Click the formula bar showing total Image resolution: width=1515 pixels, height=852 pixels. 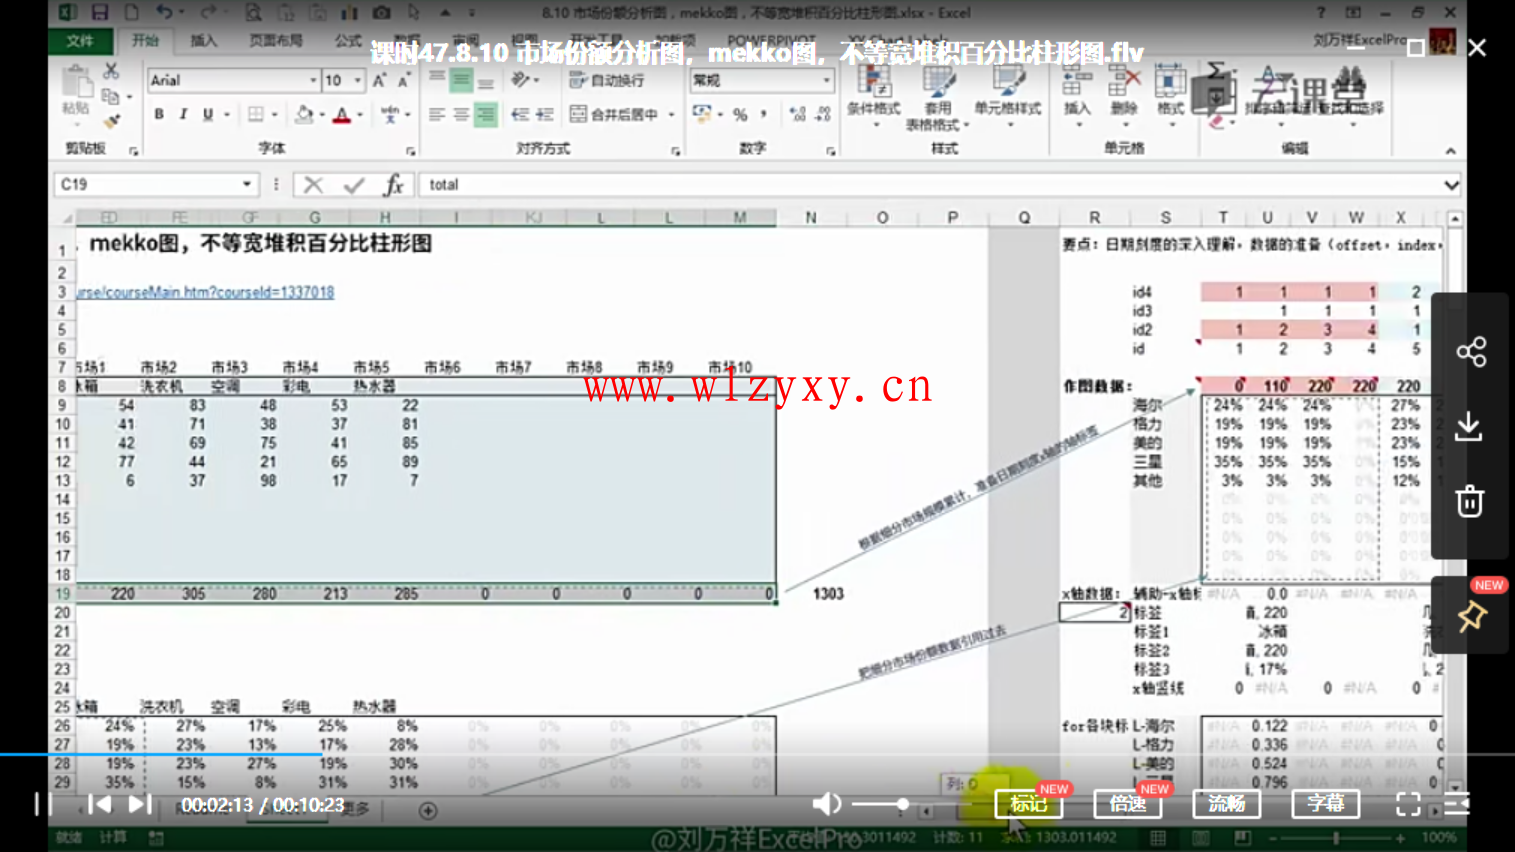(930, 185)
